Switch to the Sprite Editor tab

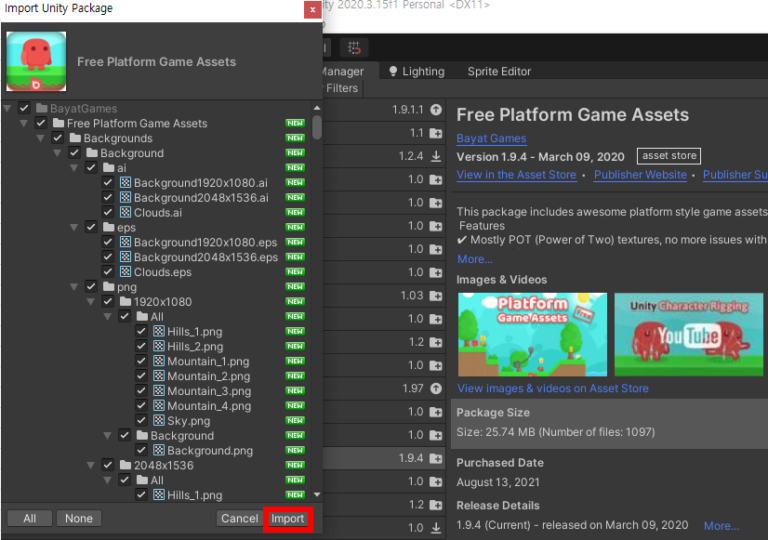499,72
